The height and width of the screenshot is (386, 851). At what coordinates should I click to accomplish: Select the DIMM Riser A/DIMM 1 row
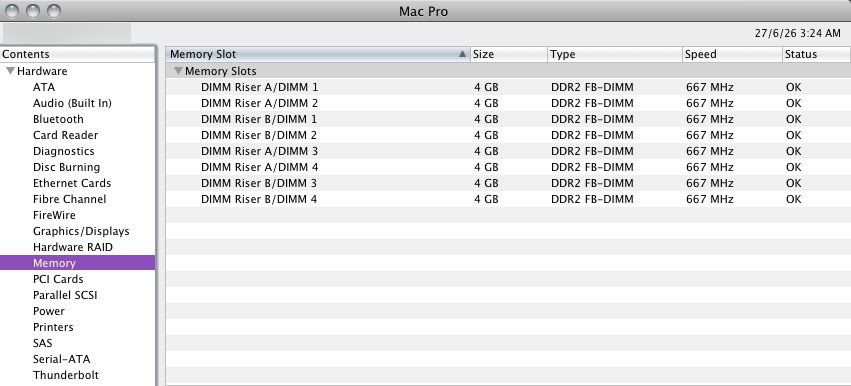(508, 87)
